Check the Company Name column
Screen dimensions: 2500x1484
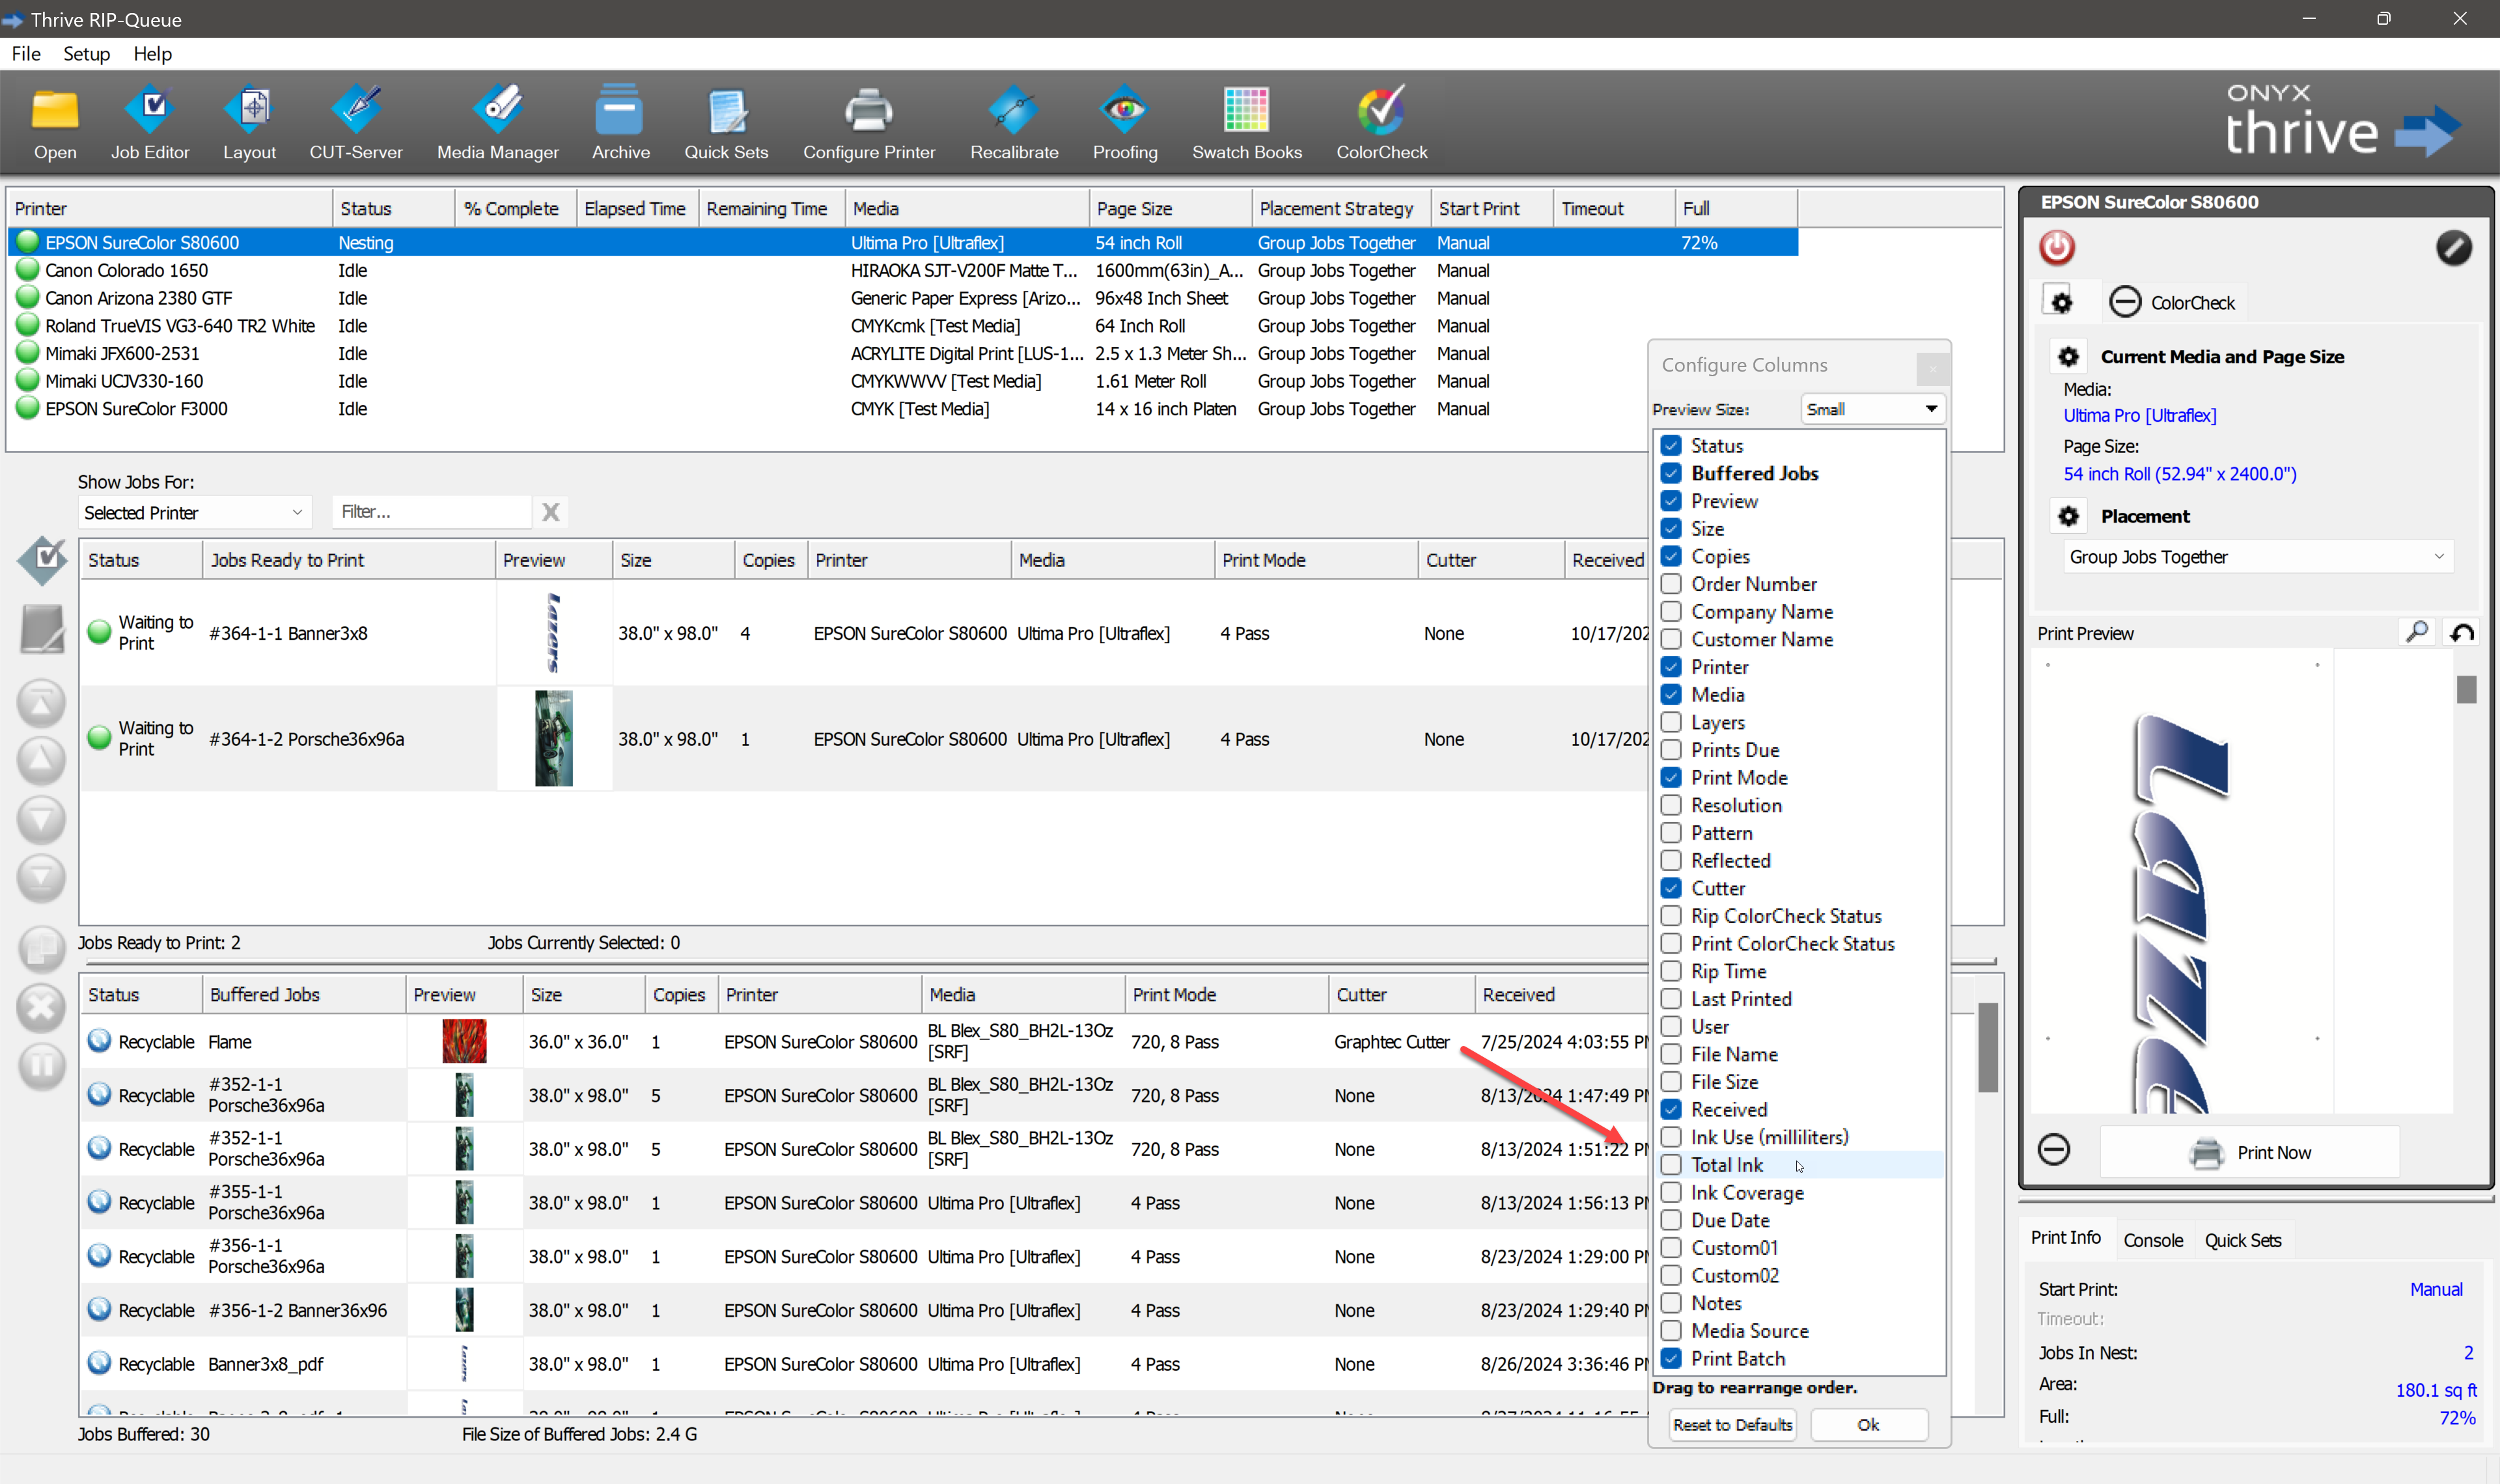pos(1671,611)
